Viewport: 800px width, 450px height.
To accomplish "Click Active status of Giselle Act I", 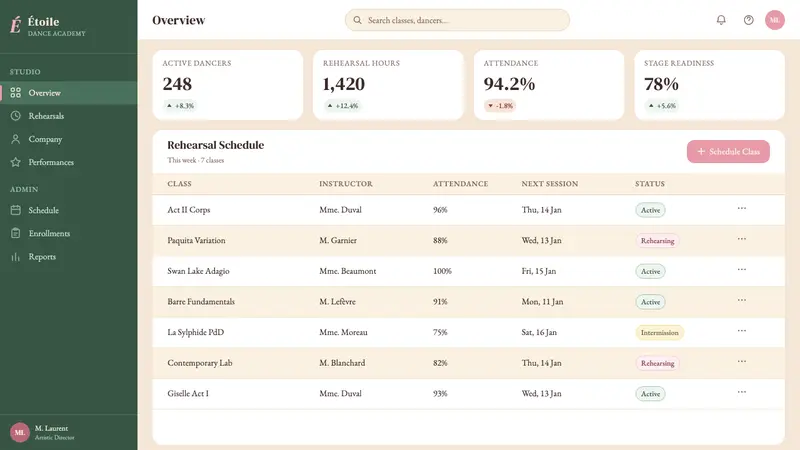I will tap(650, 394).
